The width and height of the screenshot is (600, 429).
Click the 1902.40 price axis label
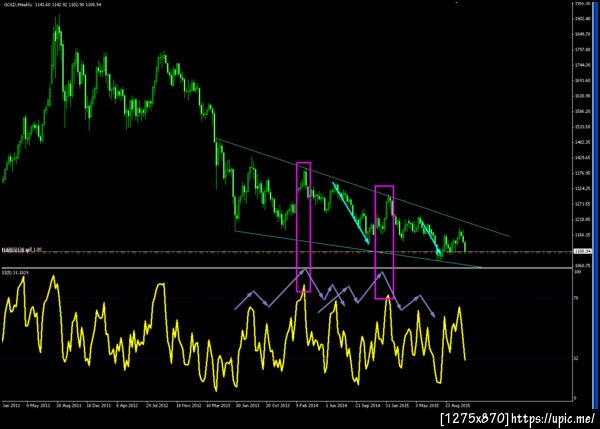[582, 19]
